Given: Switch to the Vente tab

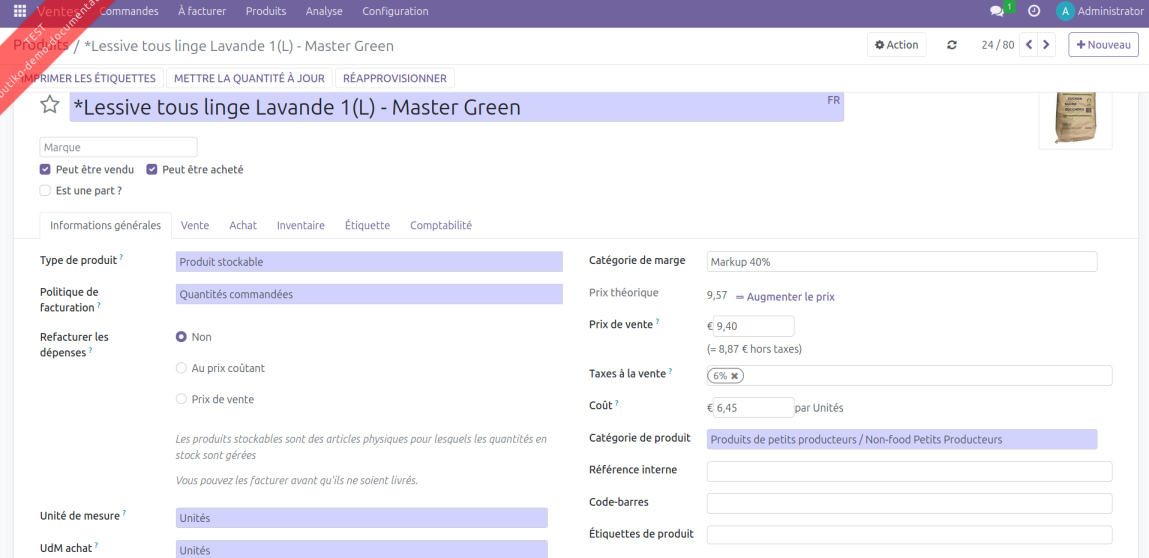Looking at the screenshot, I should tap(195, 226).
